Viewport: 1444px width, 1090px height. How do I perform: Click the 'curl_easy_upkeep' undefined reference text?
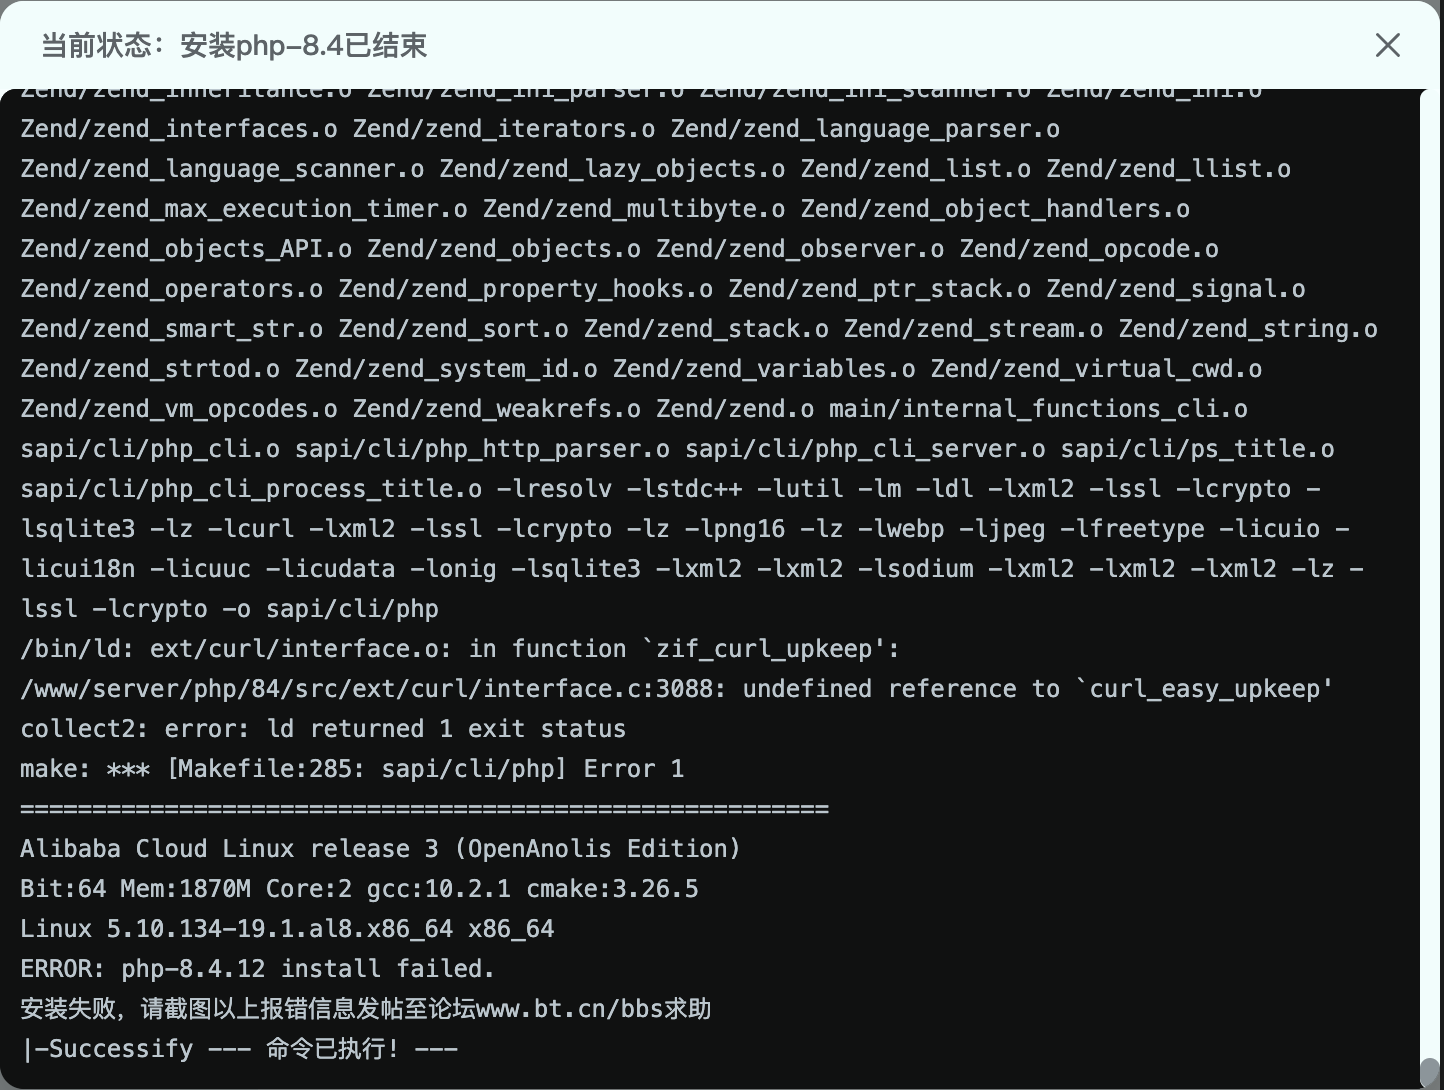pyautogui.click(x=1210, y=688)
